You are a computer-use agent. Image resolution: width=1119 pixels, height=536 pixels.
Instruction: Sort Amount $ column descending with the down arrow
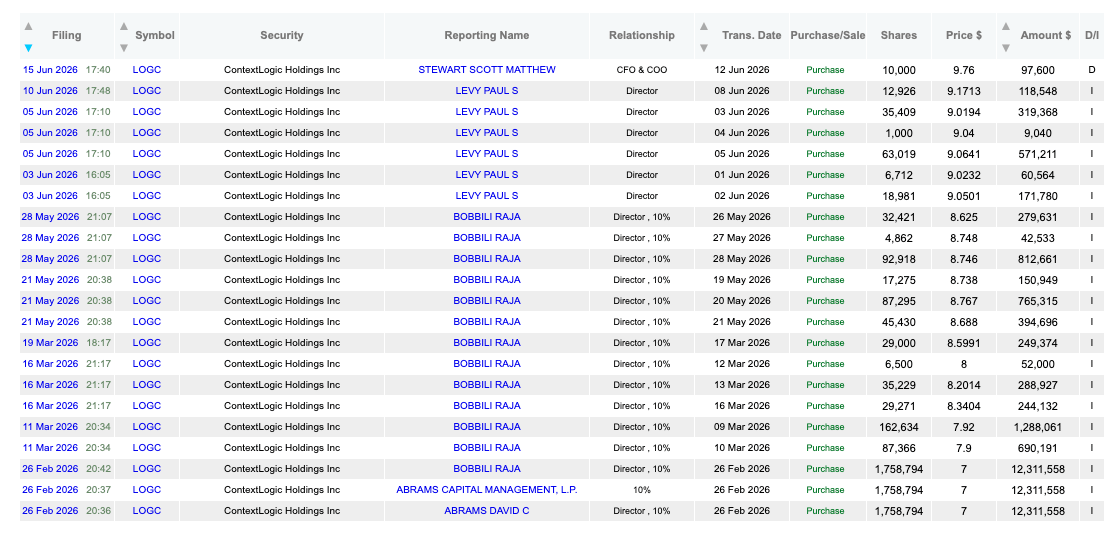(x=1006, y=48)
